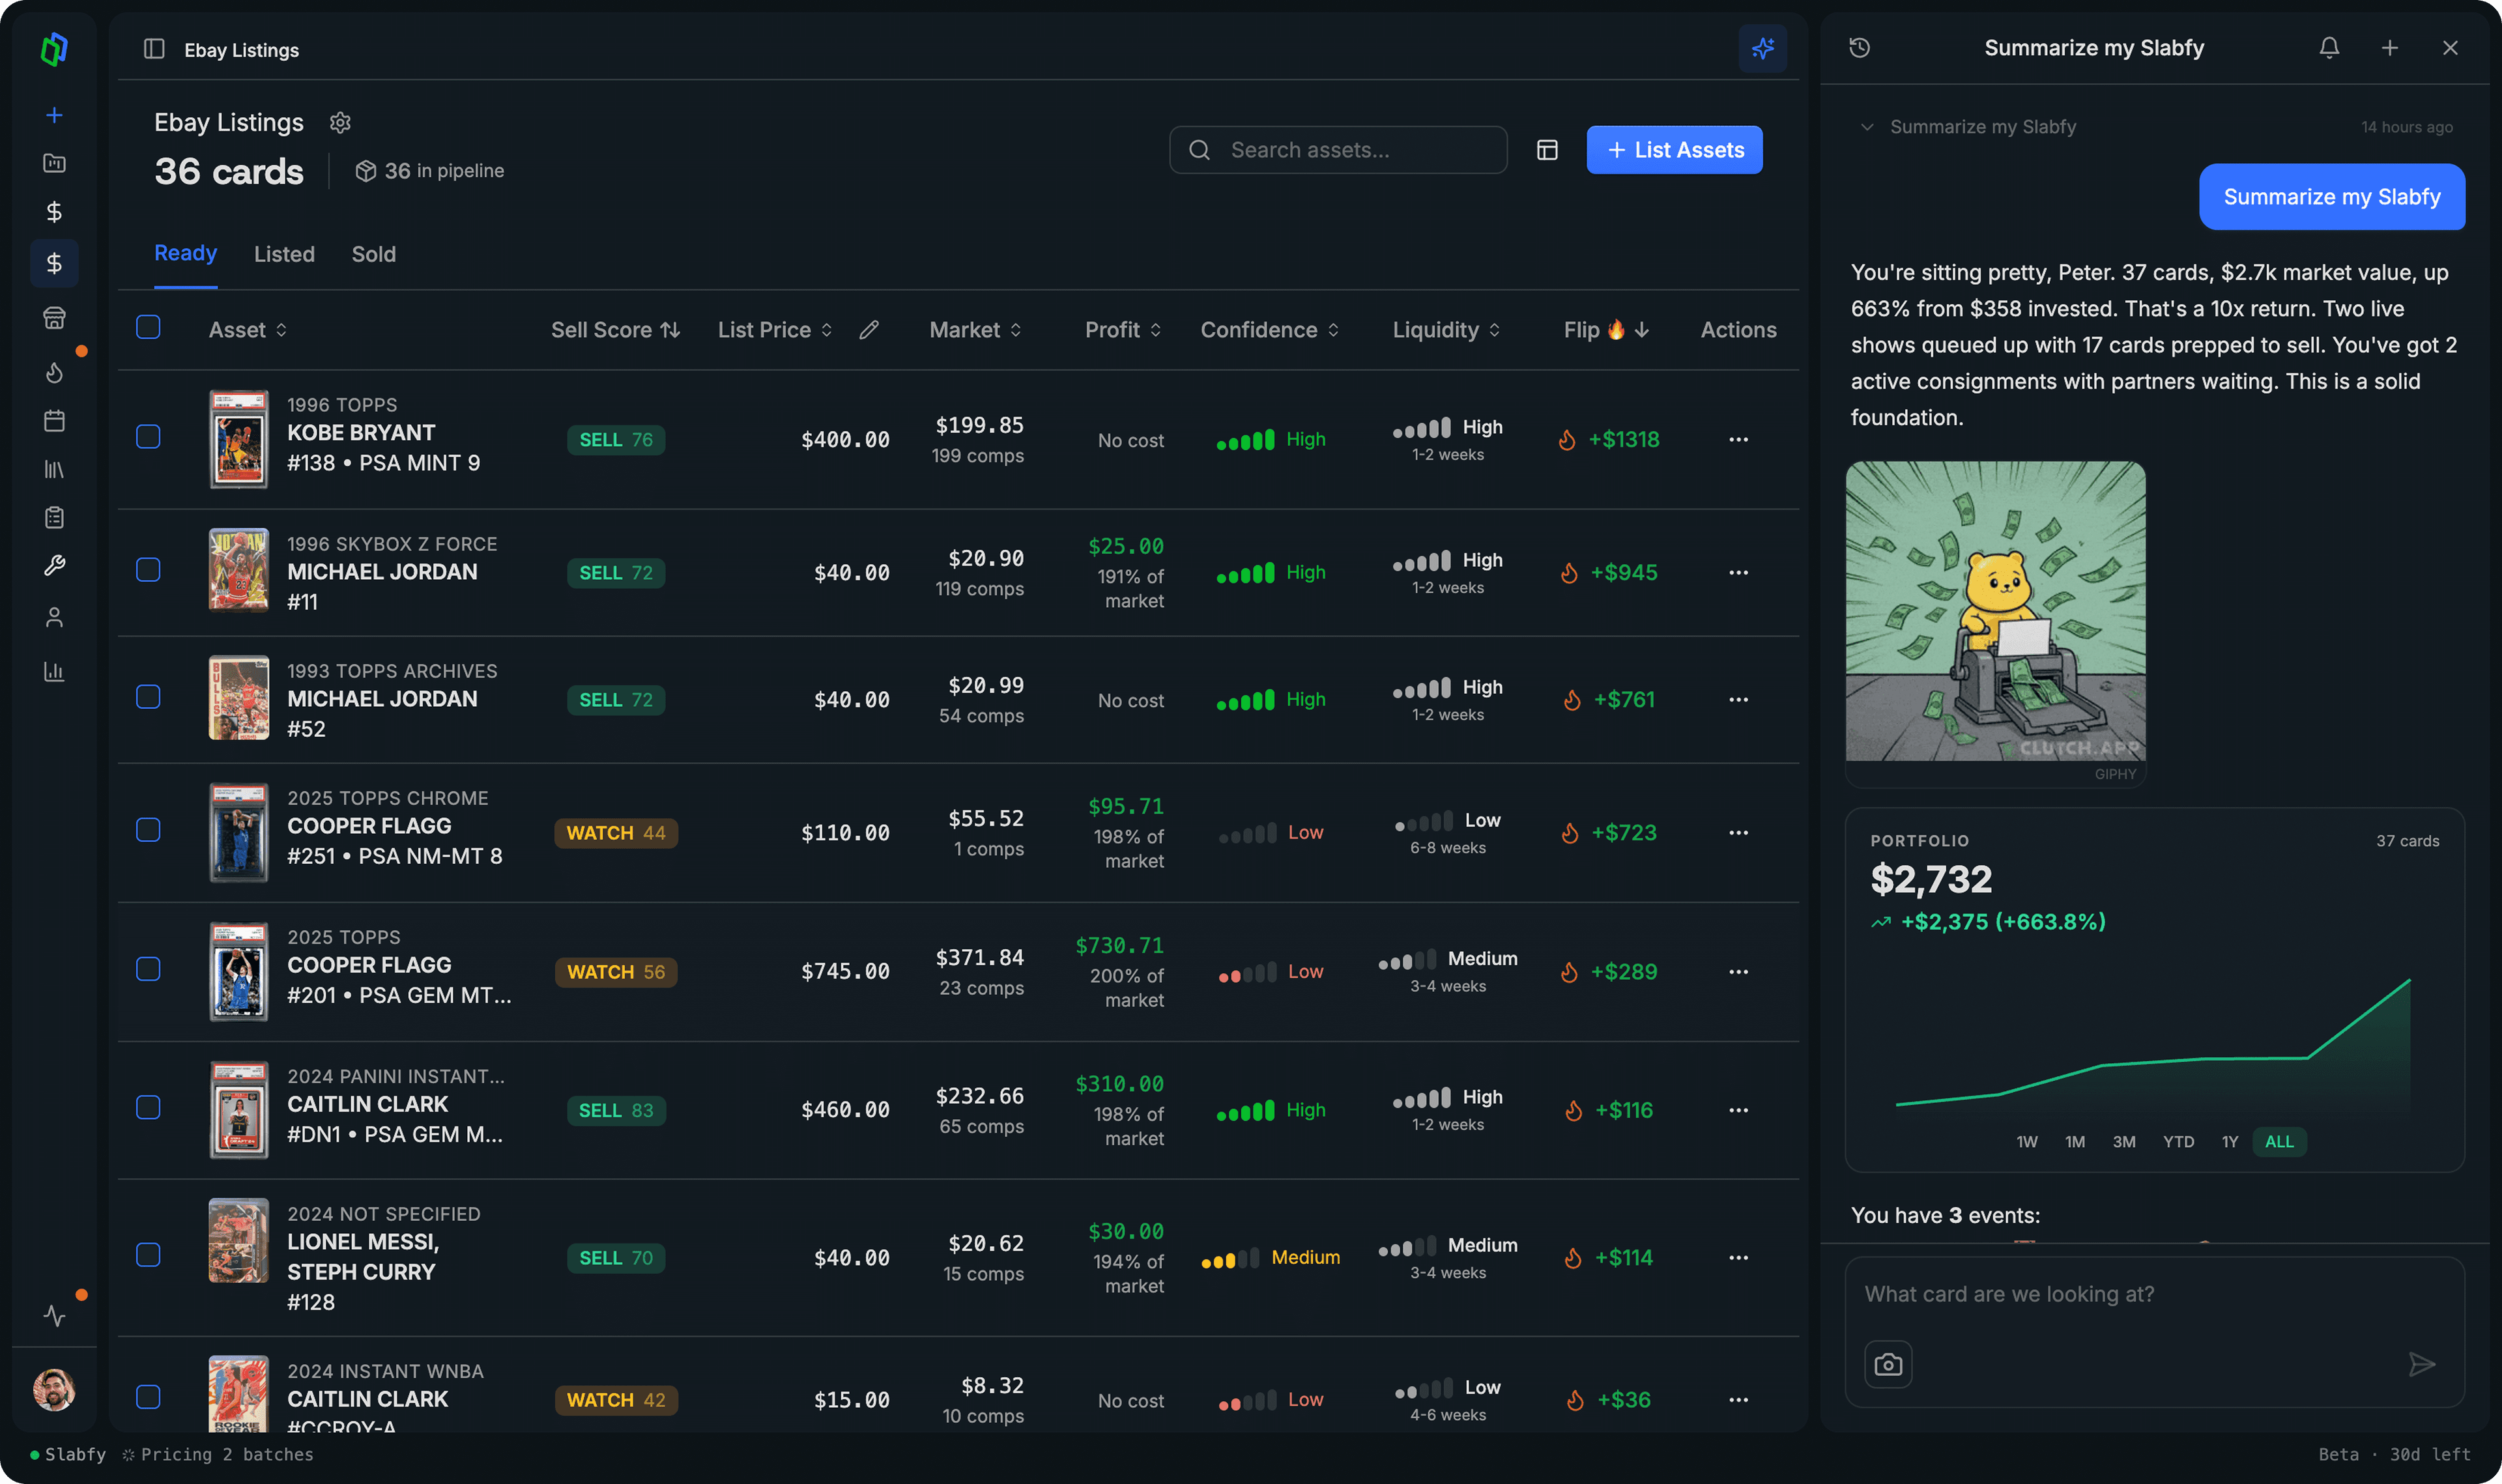
Task: Select the calendar icon in sidebar
Action: [x=54, y=420]
